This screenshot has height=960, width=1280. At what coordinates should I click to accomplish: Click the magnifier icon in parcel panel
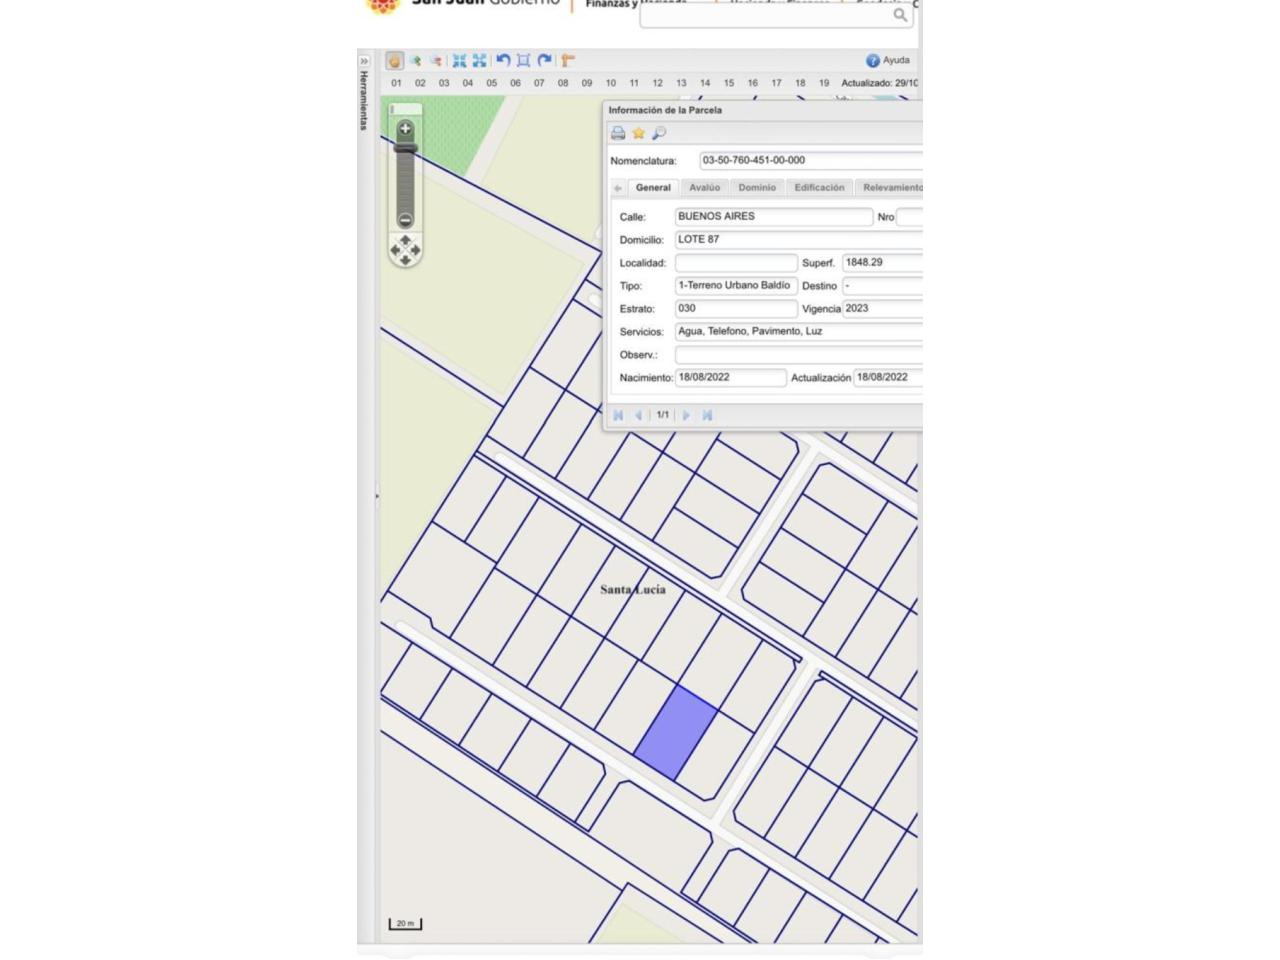point(658,133)
